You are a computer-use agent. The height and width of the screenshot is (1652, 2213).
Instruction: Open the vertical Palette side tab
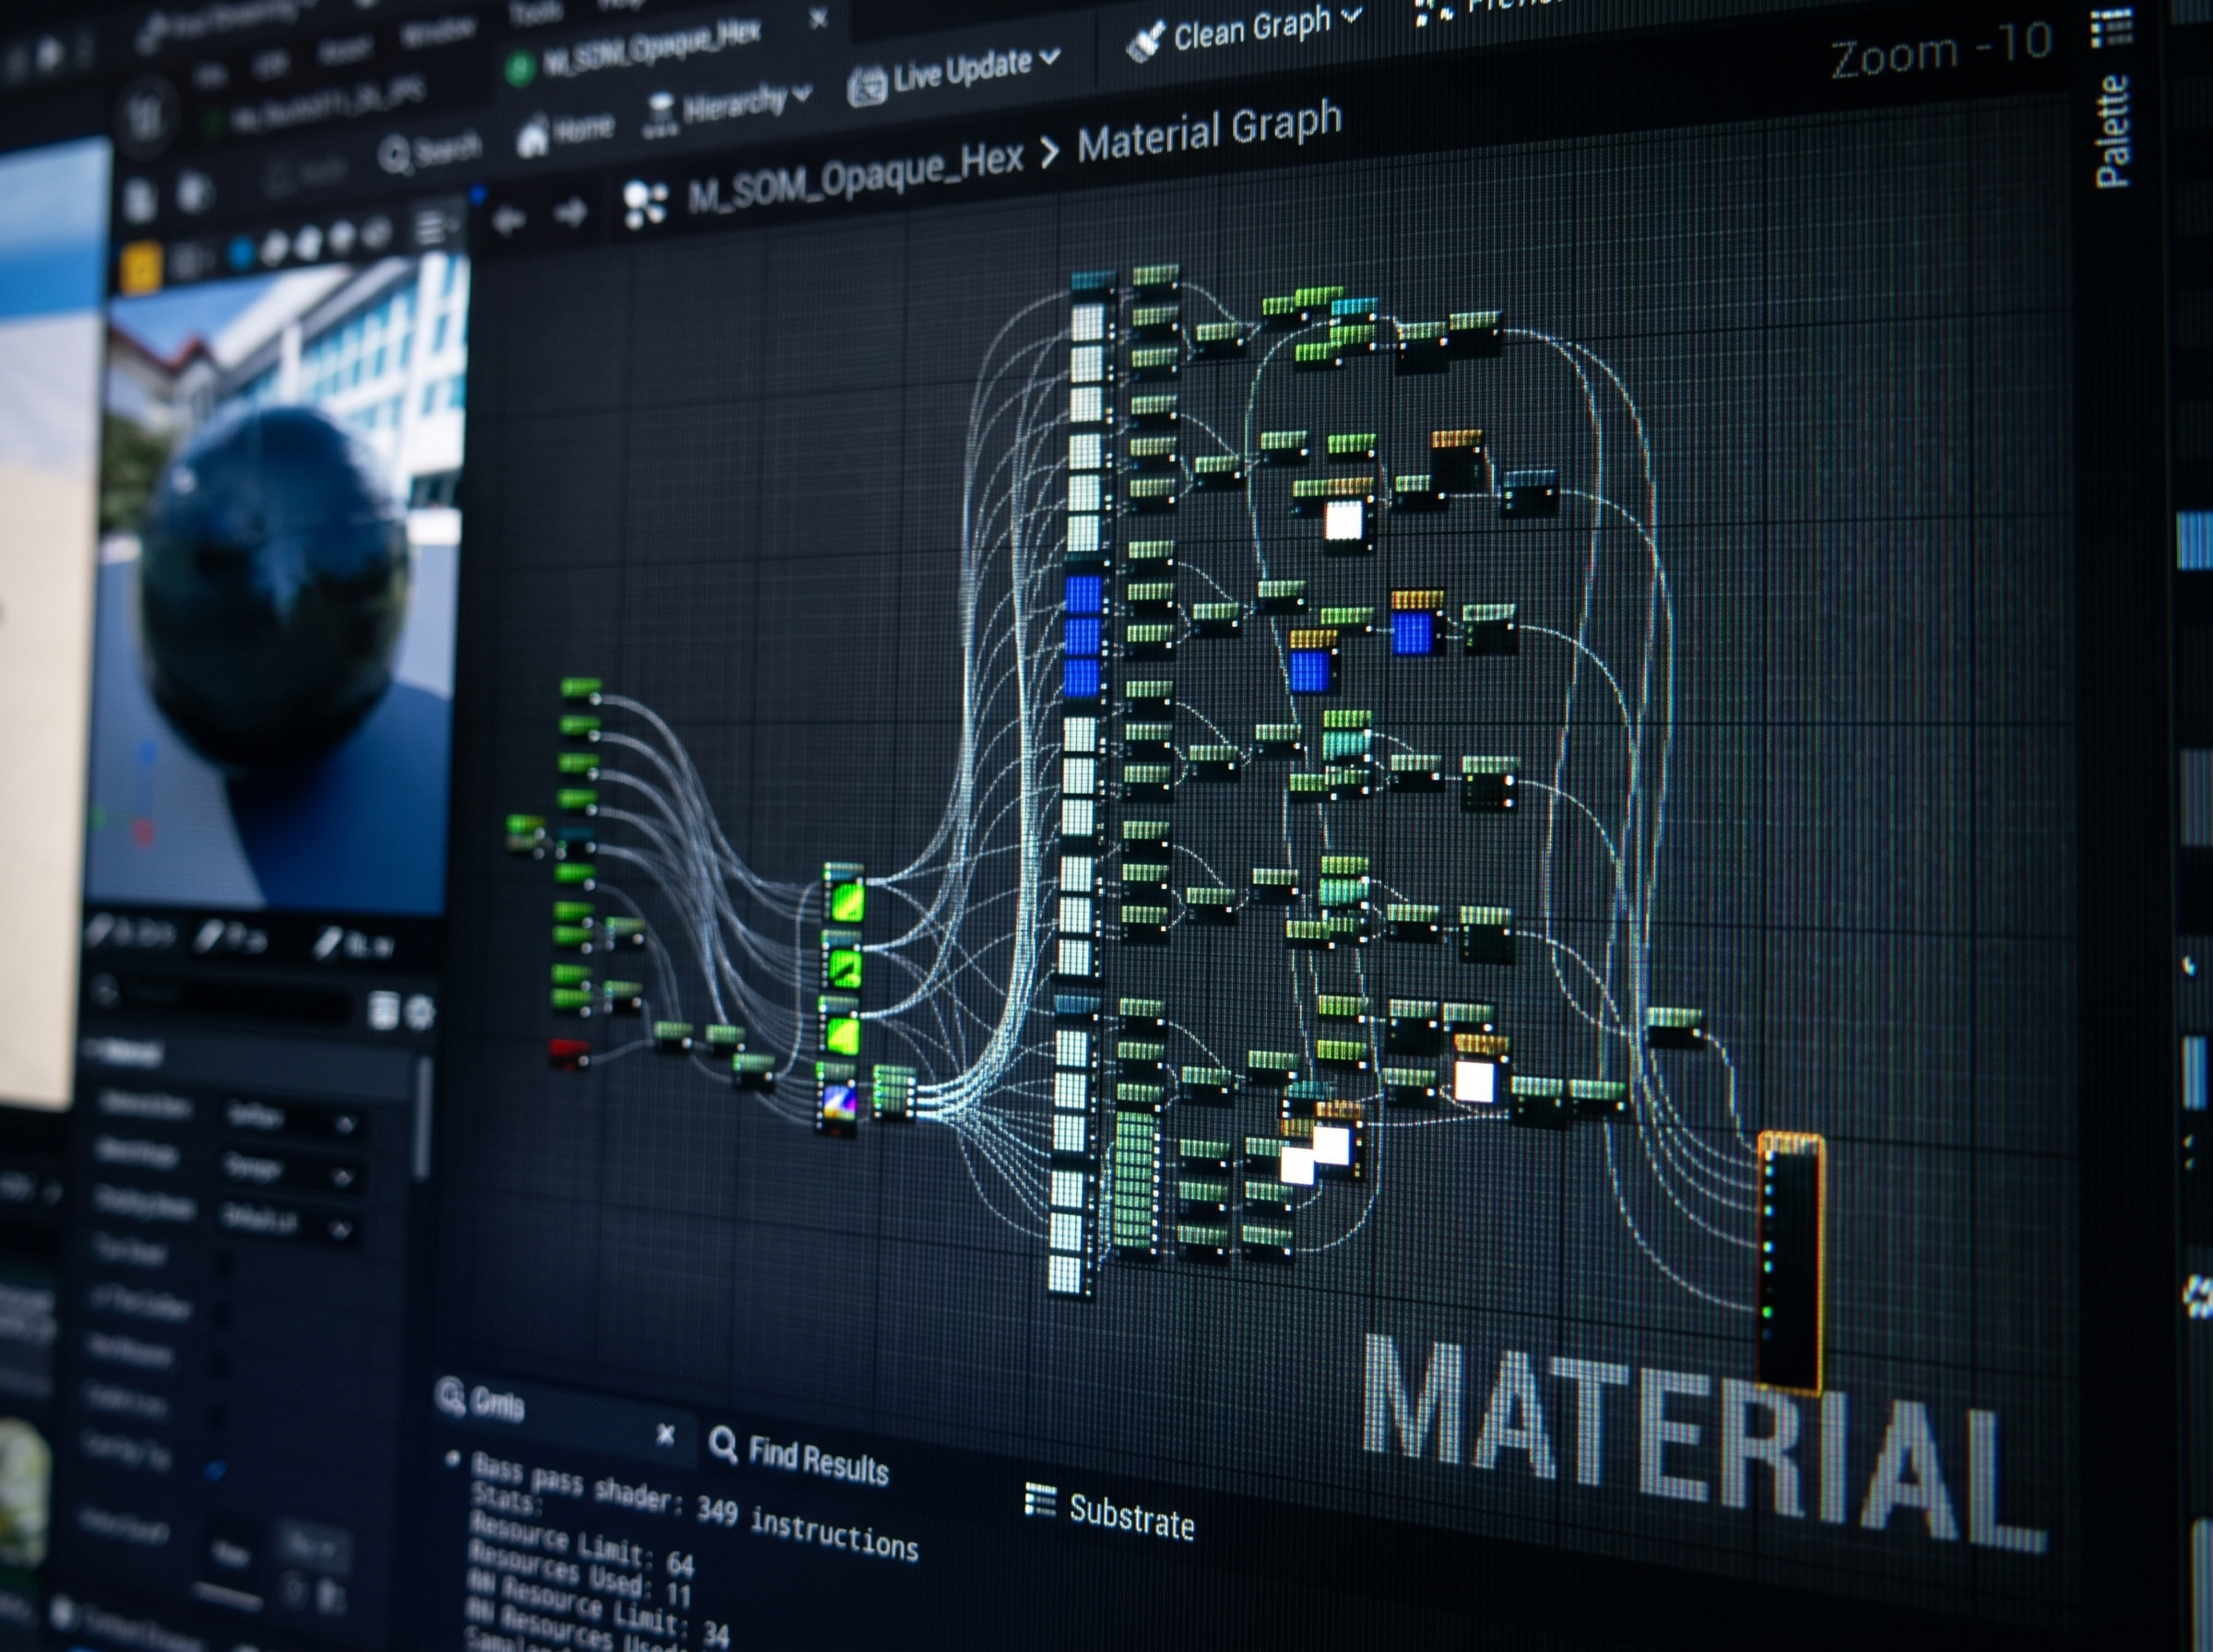coord(2113,131)
